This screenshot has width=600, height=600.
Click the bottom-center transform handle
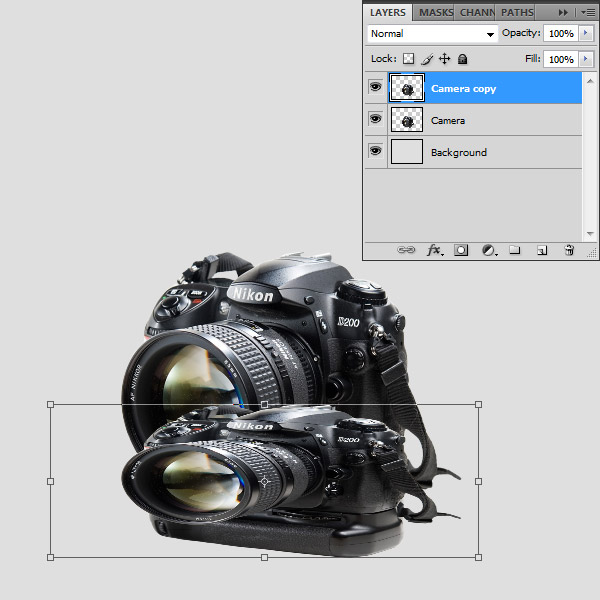pyautogui.click(x=264, y=558)
